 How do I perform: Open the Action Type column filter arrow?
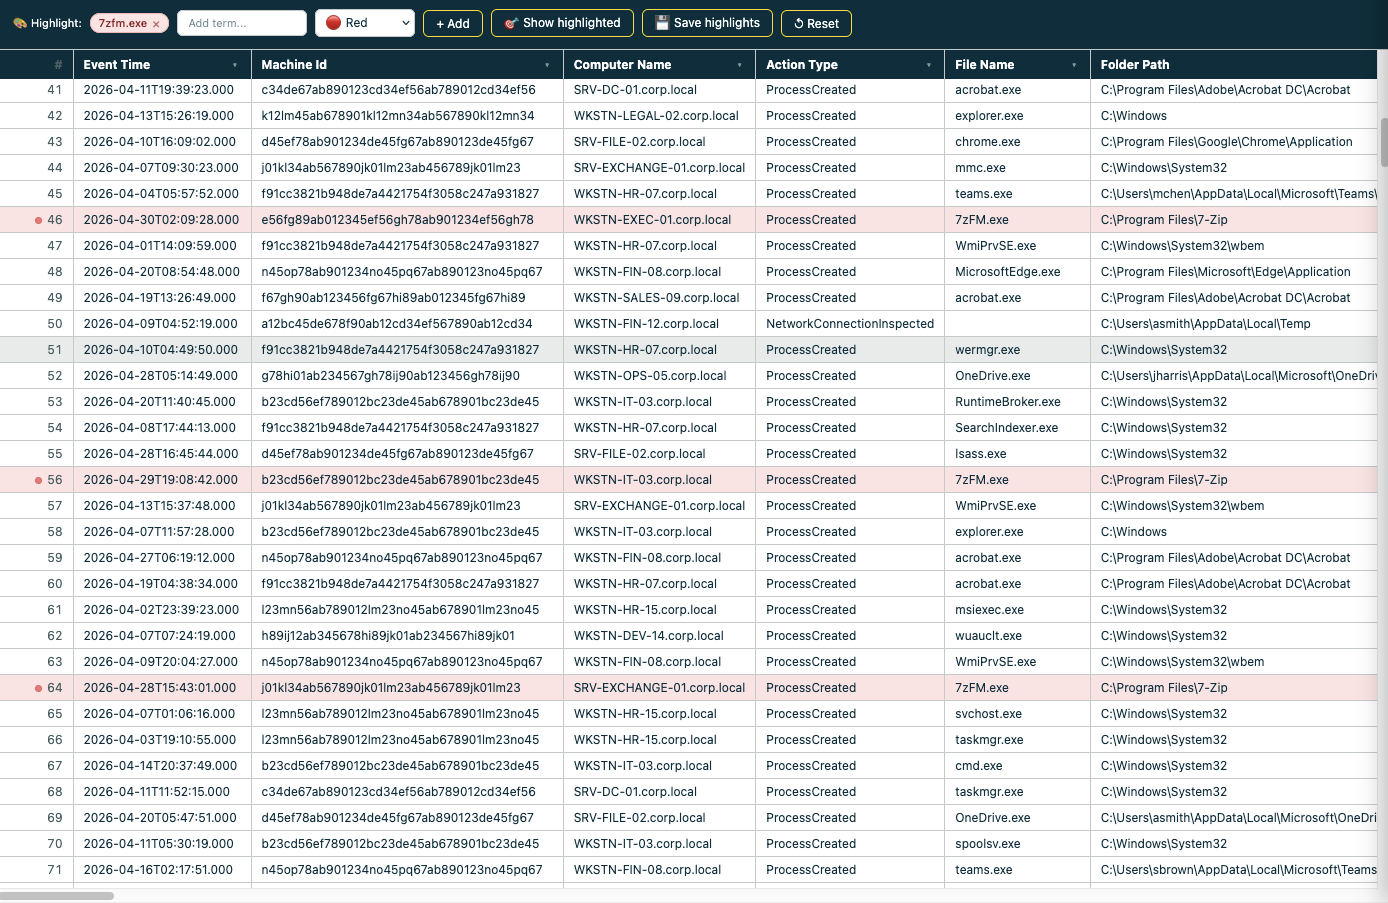tap(929, 65)
